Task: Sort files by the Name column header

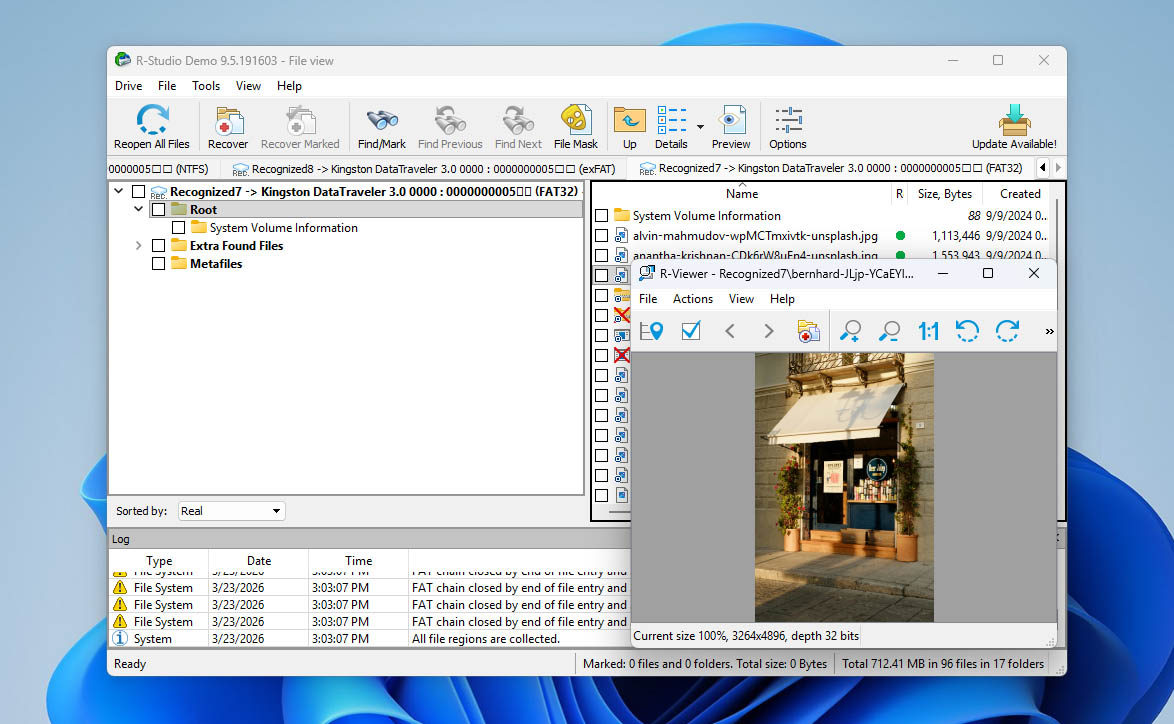Action: tap(741, 194)
